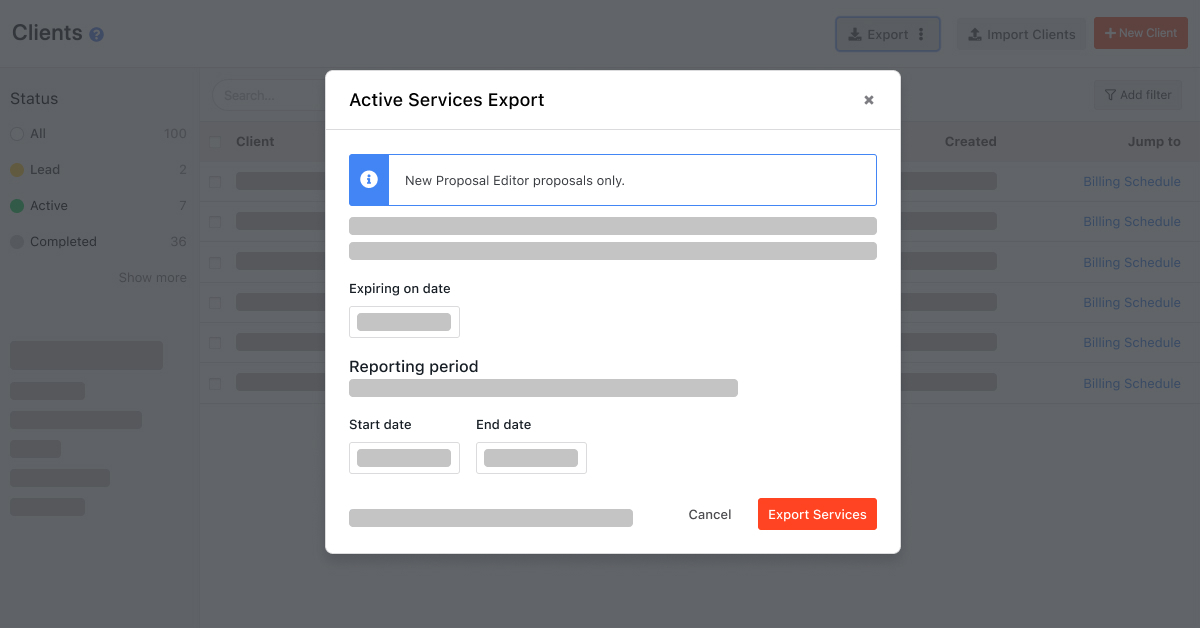Click the Expiring on date field
This screenshot has height=628, width=1200.
[x=404, y=322]
